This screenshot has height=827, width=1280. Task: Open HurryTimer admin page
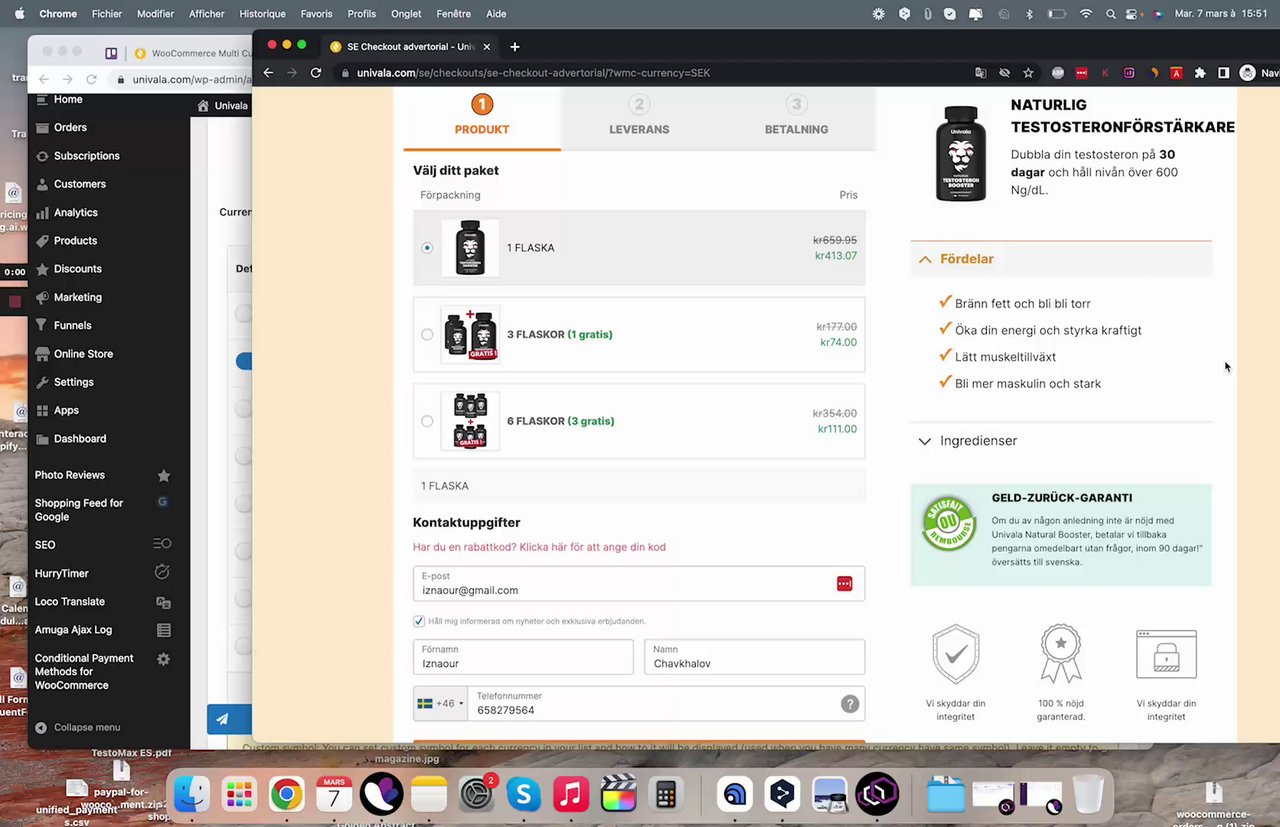(x=62, y=573)
